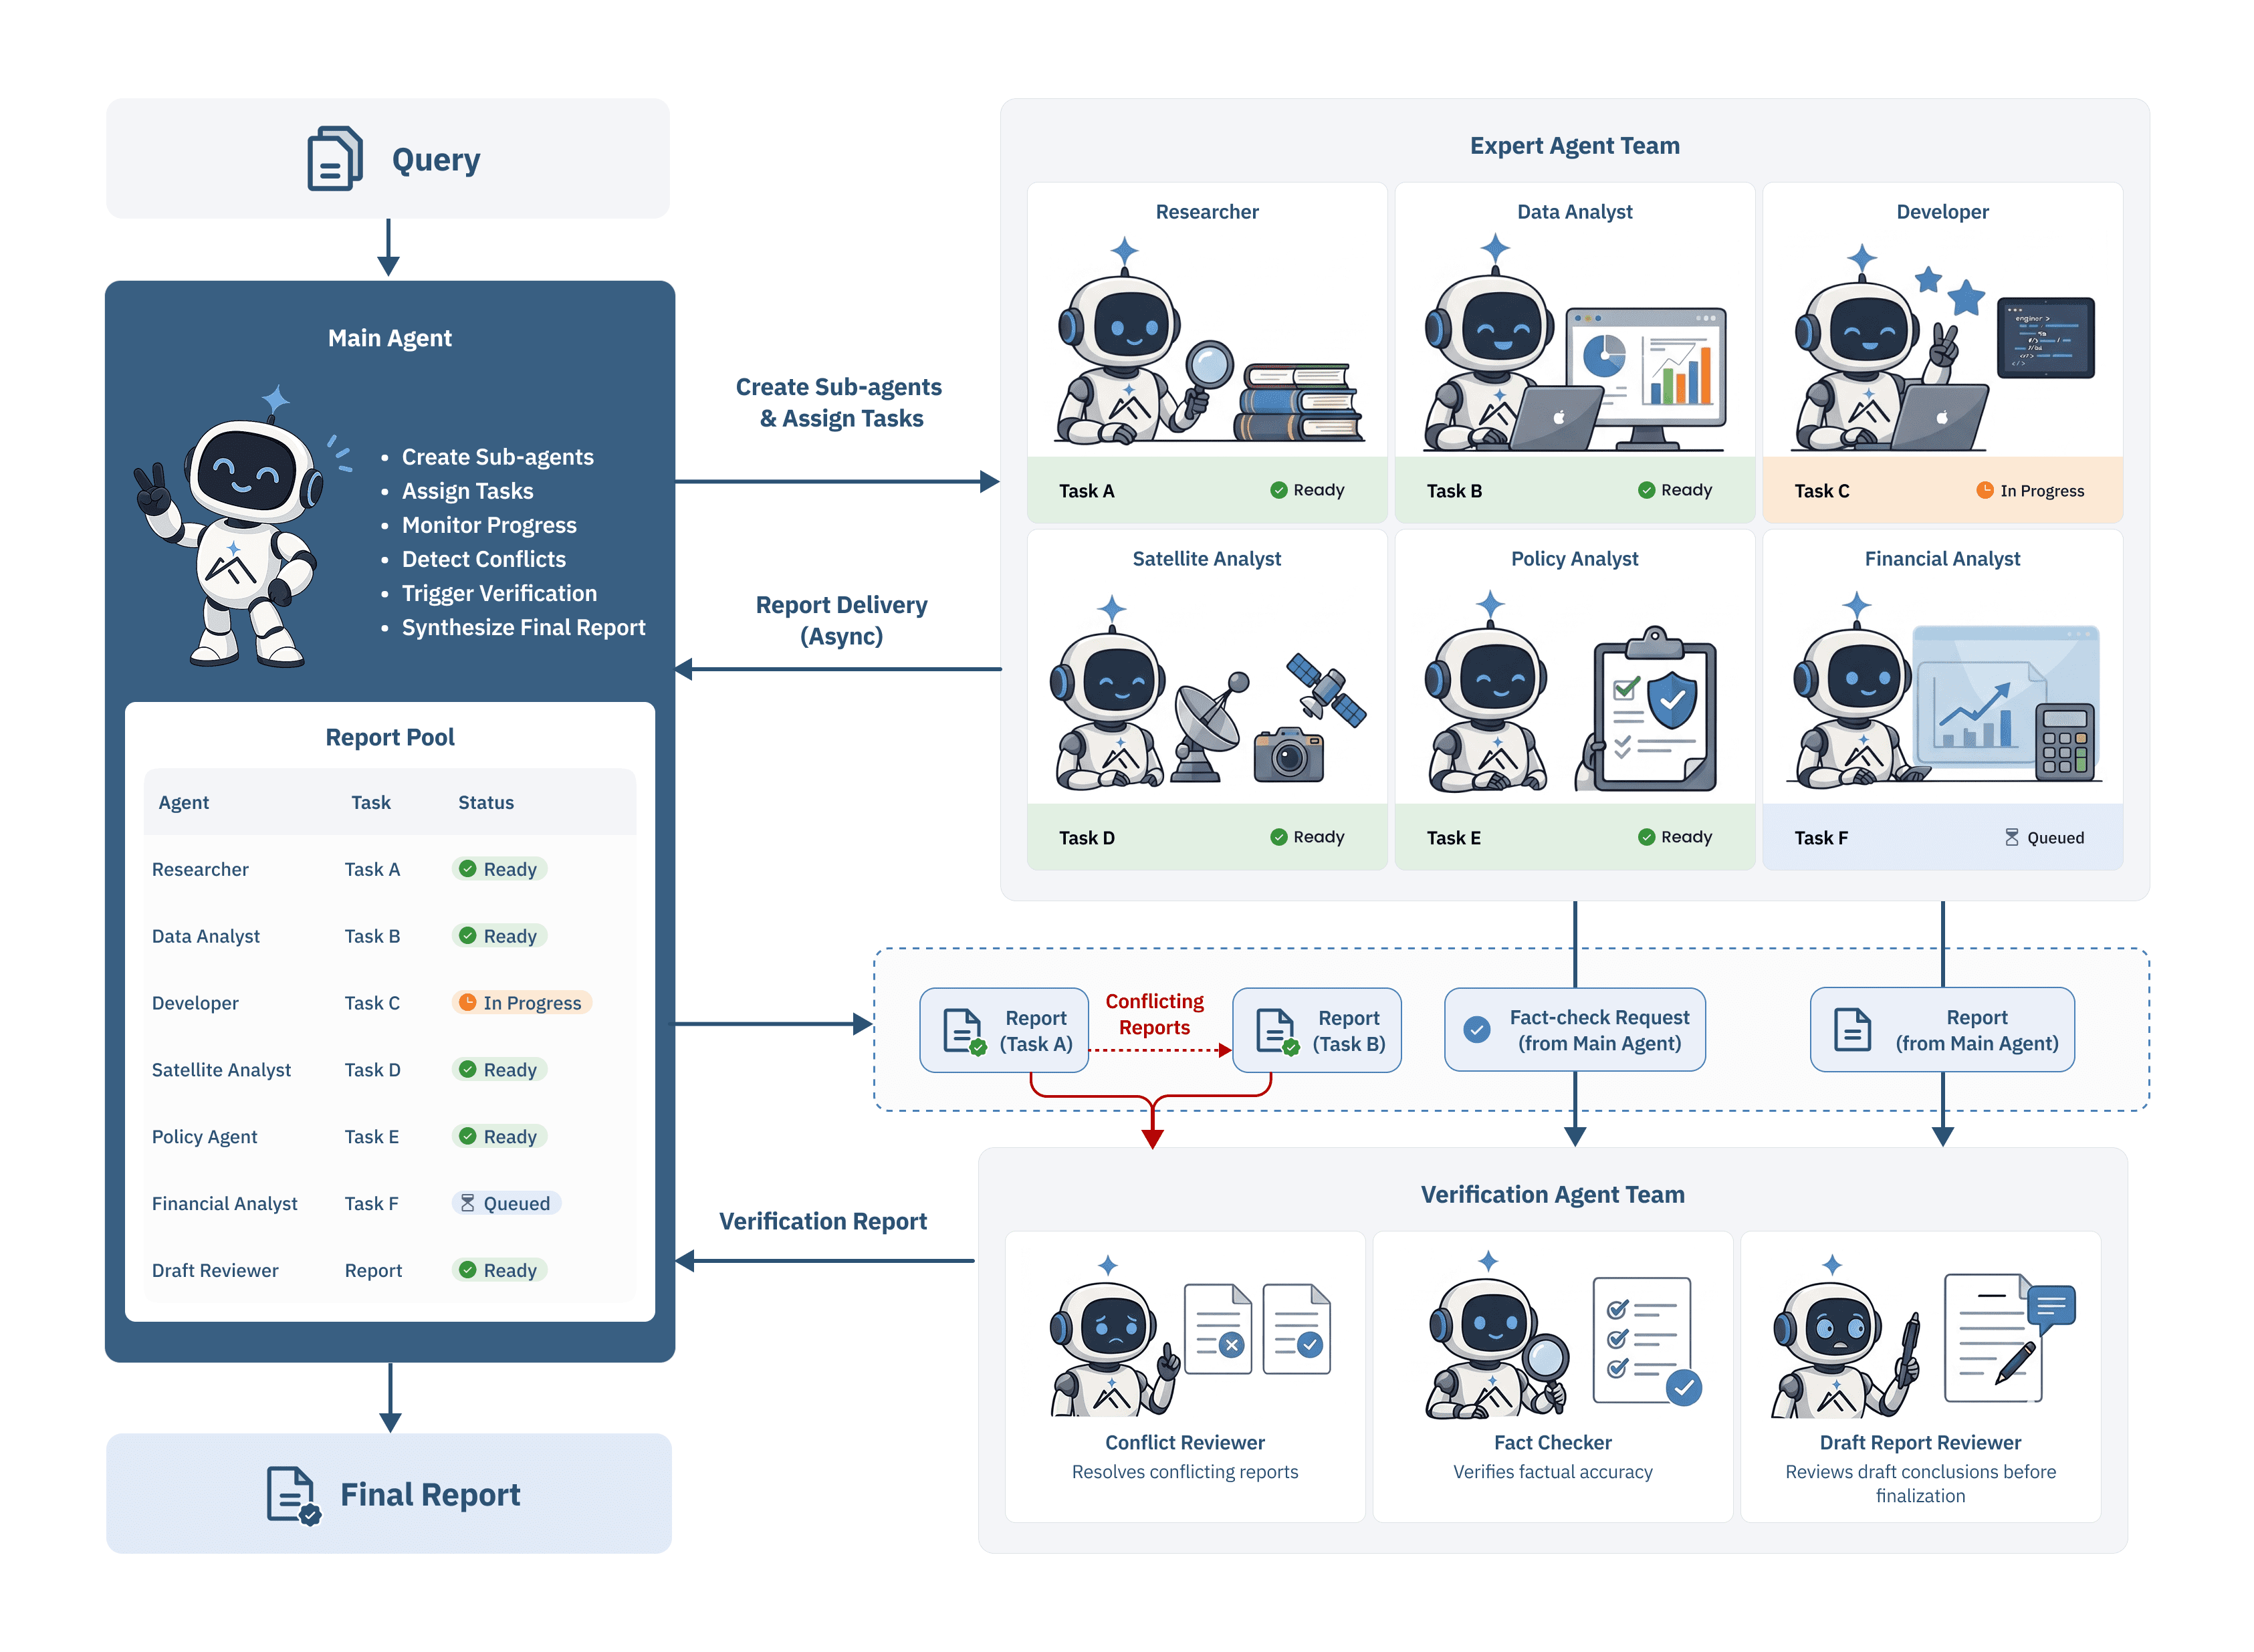
Task: Click the Agent column header in Report Pool
Action: [184, 803]
